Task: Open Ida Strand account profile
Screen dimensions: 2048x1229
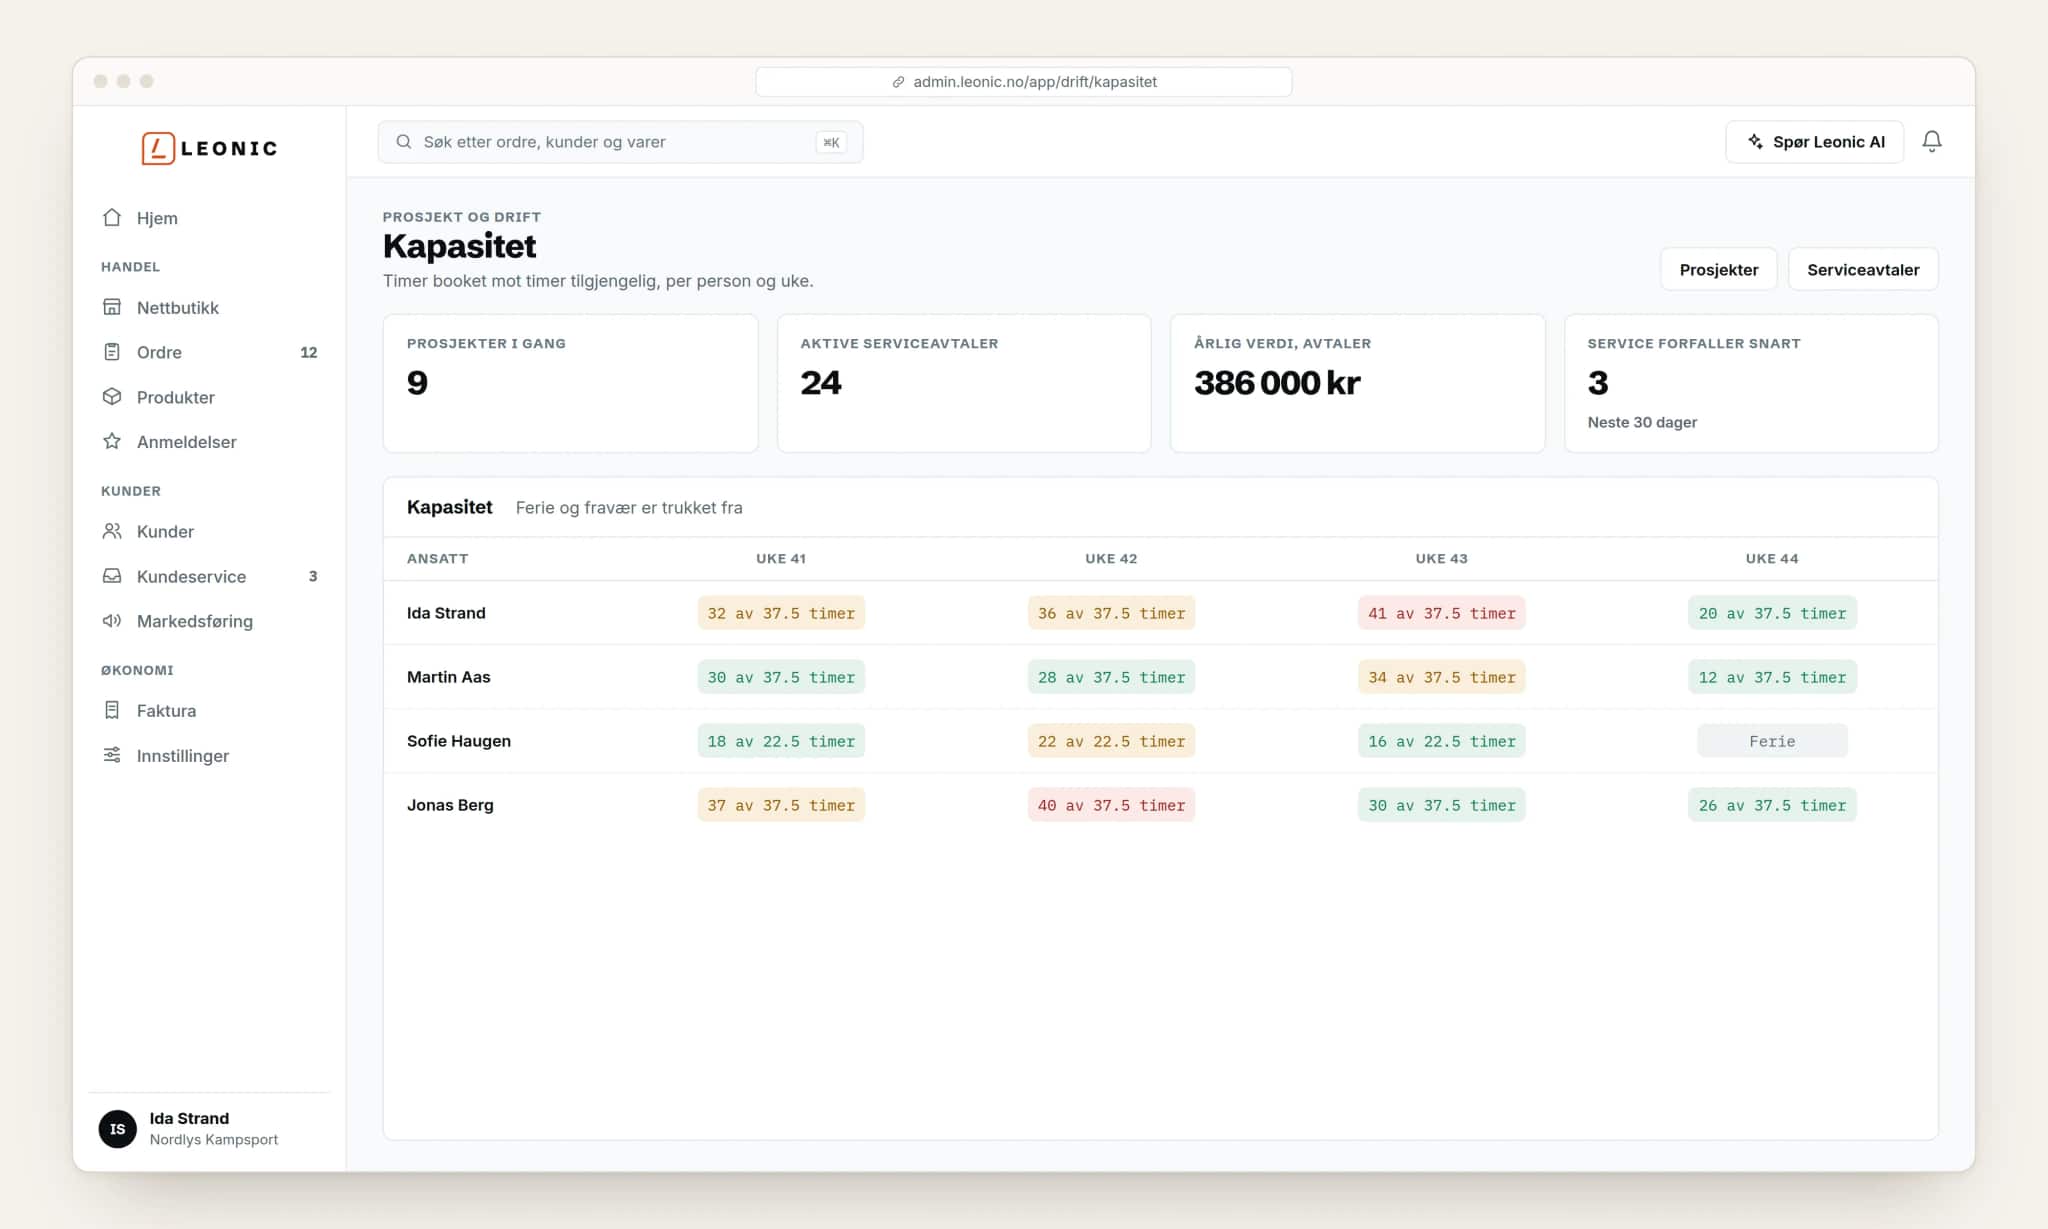Action: 209,1129
